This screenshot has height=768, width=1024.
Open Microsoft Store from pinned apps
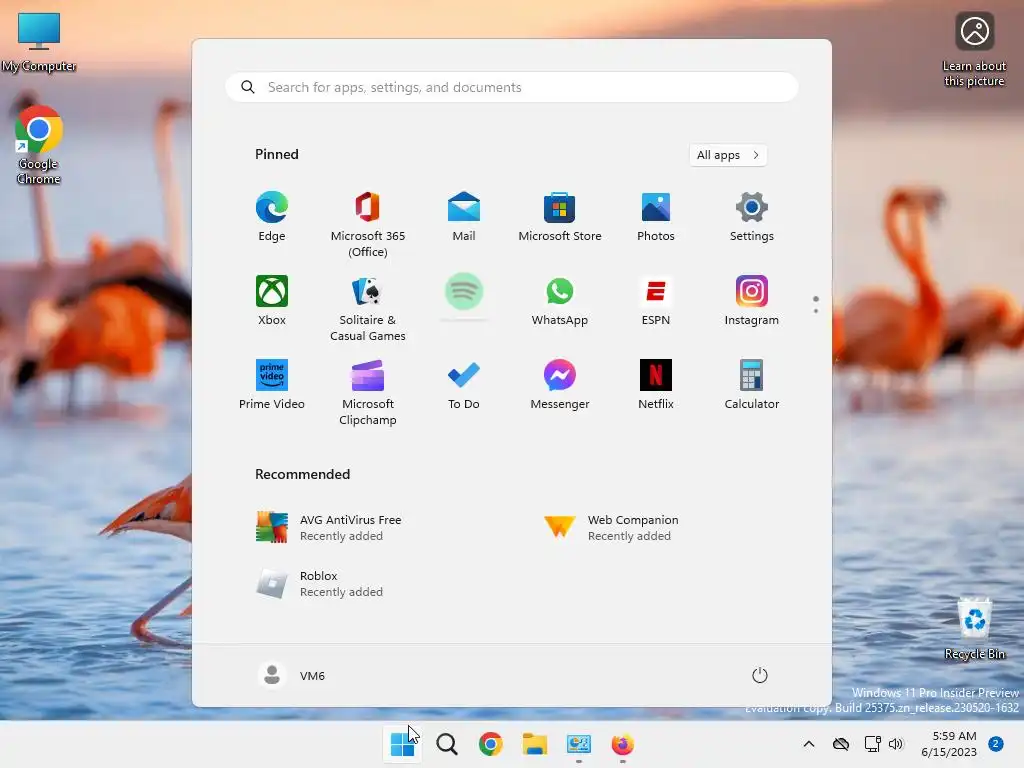coord(560,217)
